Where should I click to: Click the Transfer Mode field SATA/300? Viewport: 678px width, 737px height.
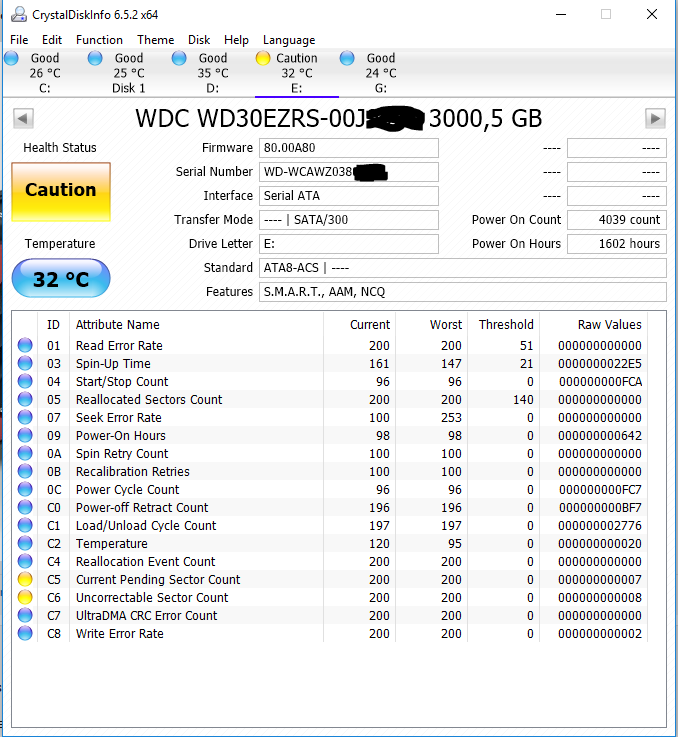[x=348, y=220]
